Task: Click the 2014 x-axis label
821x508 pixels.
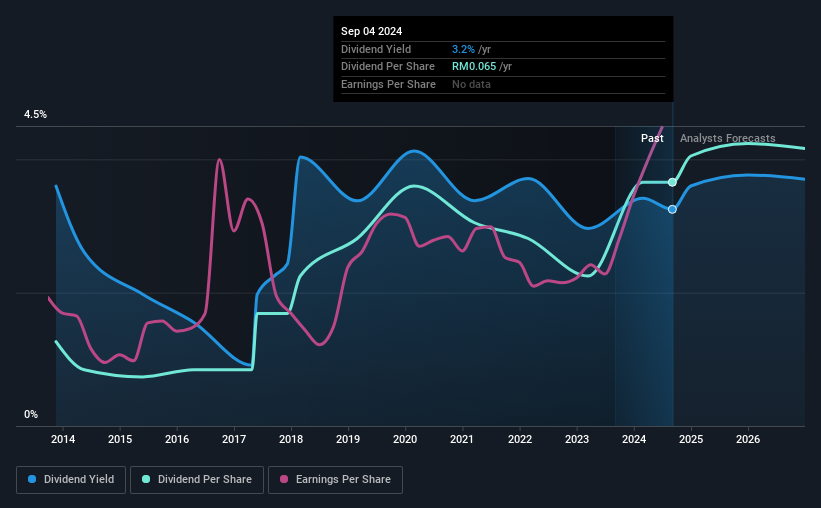Action: click(x=63, y=439)
